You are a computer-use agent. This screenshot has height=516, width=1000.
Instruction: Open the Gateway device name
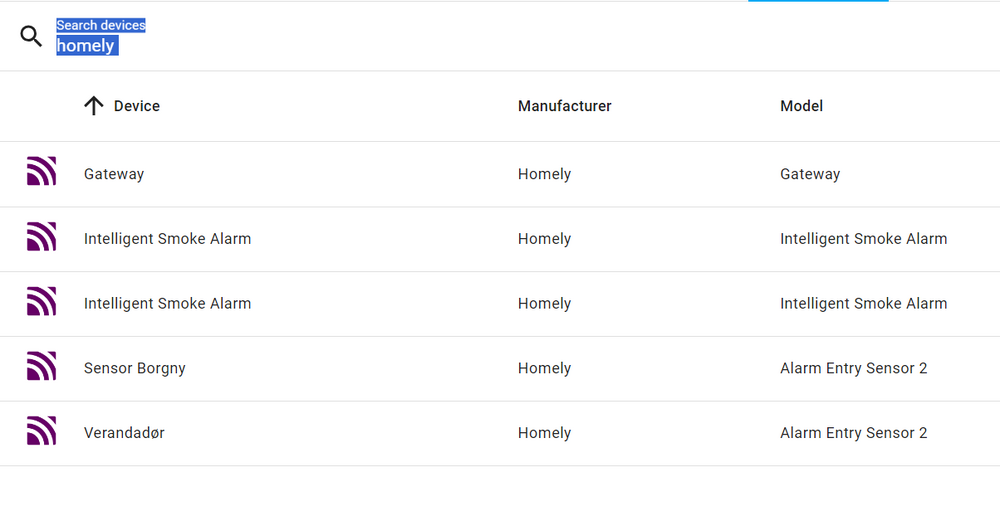coord(114,174)
